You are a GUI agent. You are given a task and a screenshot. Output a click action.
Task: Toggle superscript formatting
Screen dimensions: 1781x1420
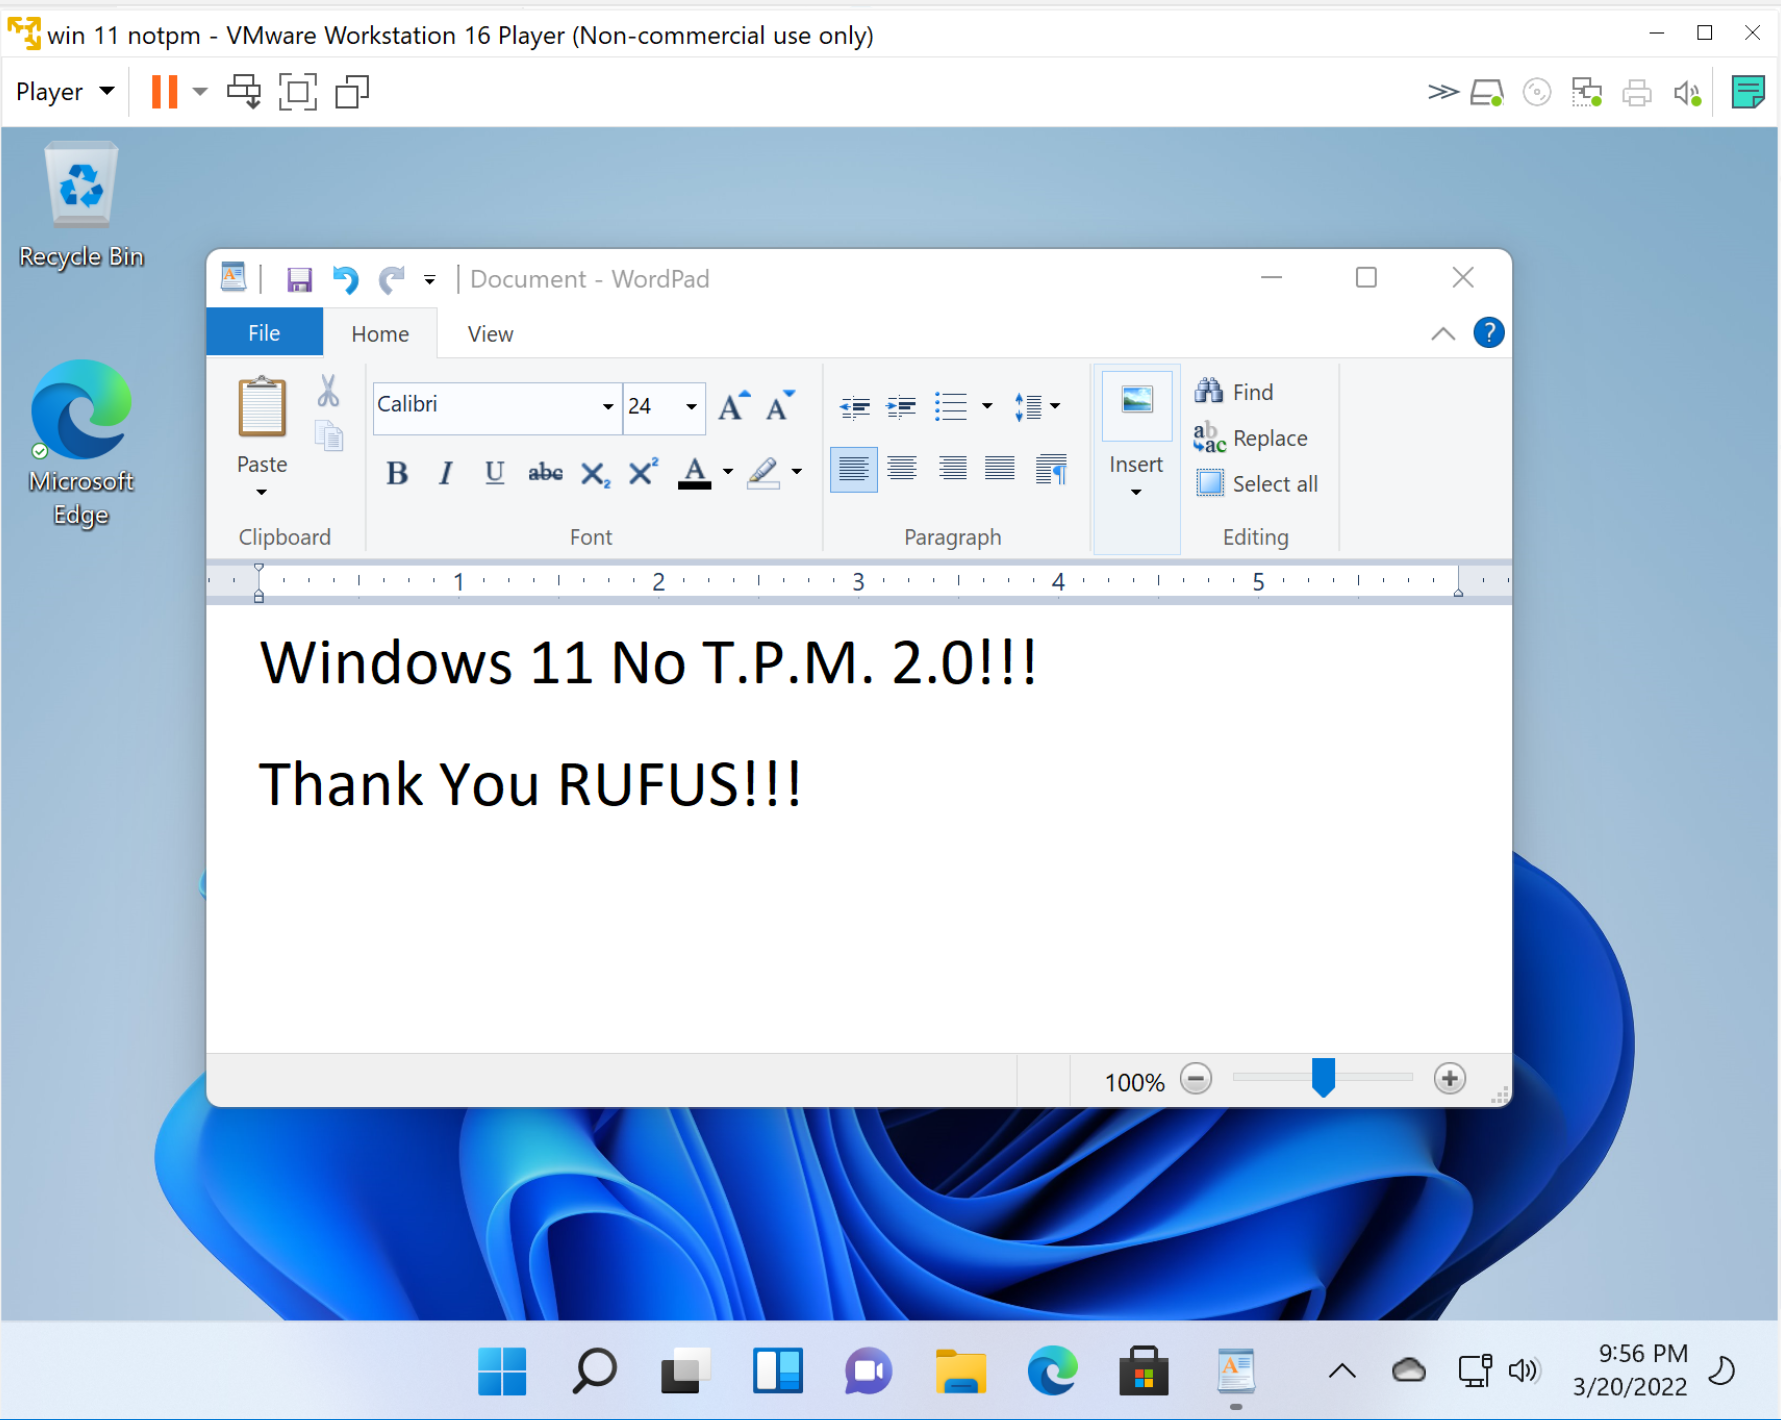(x=643, y=473)
